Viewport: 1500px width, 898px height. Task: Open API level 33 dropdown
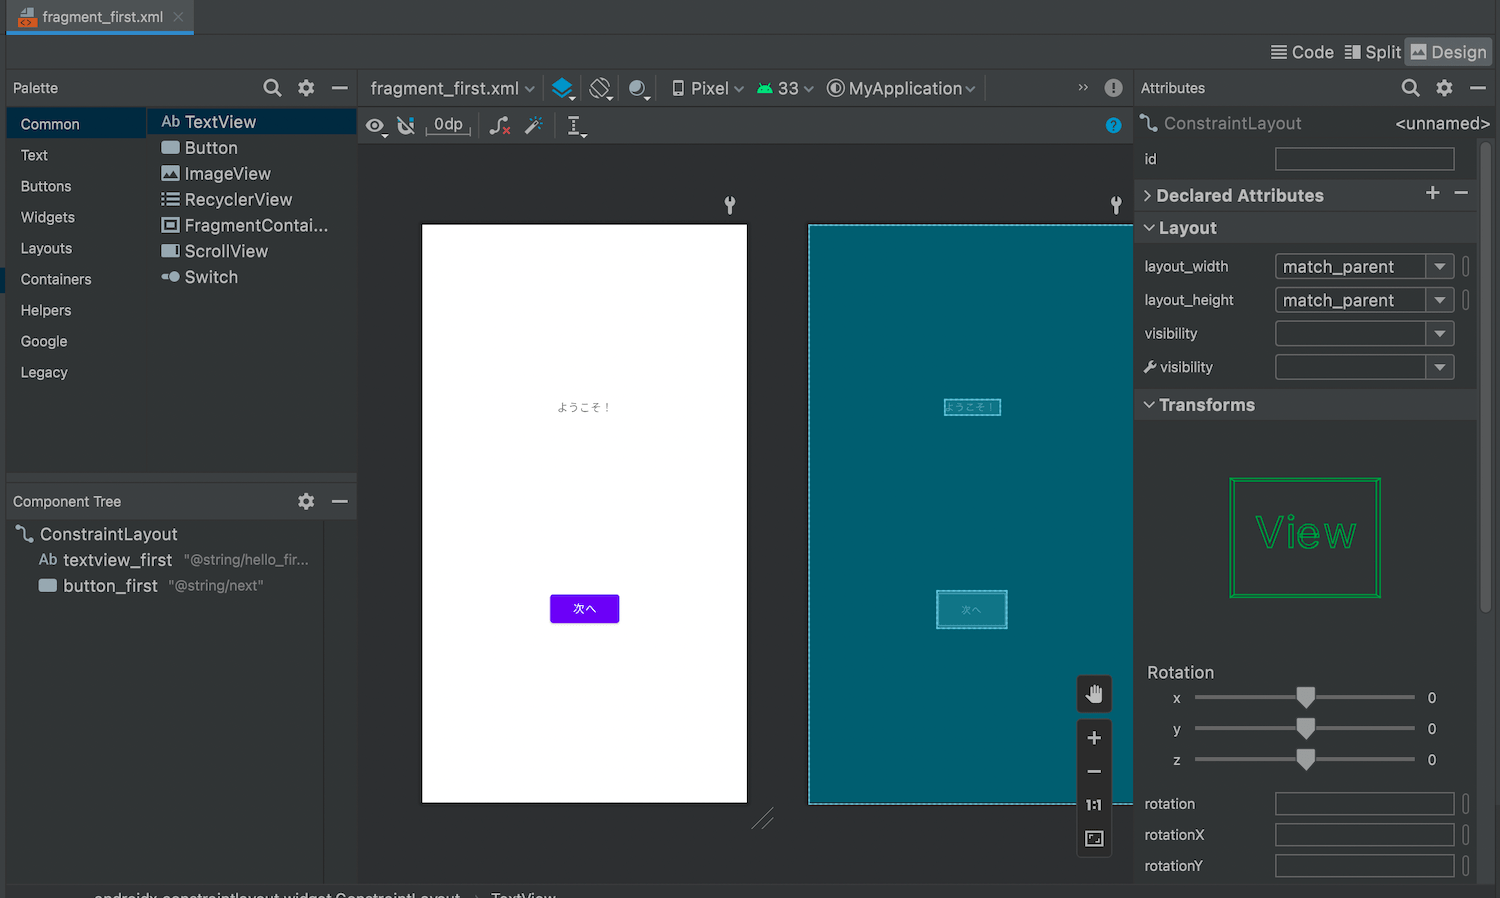[785, 89]
